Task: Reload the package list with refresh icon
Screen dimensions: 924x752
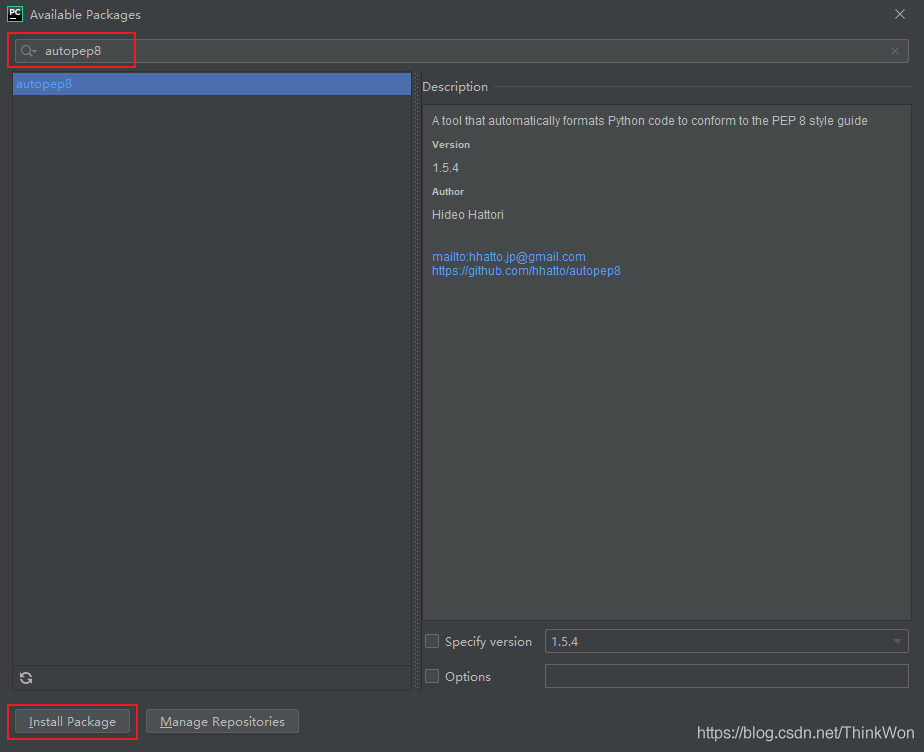Action: click(x=26, y=678)
